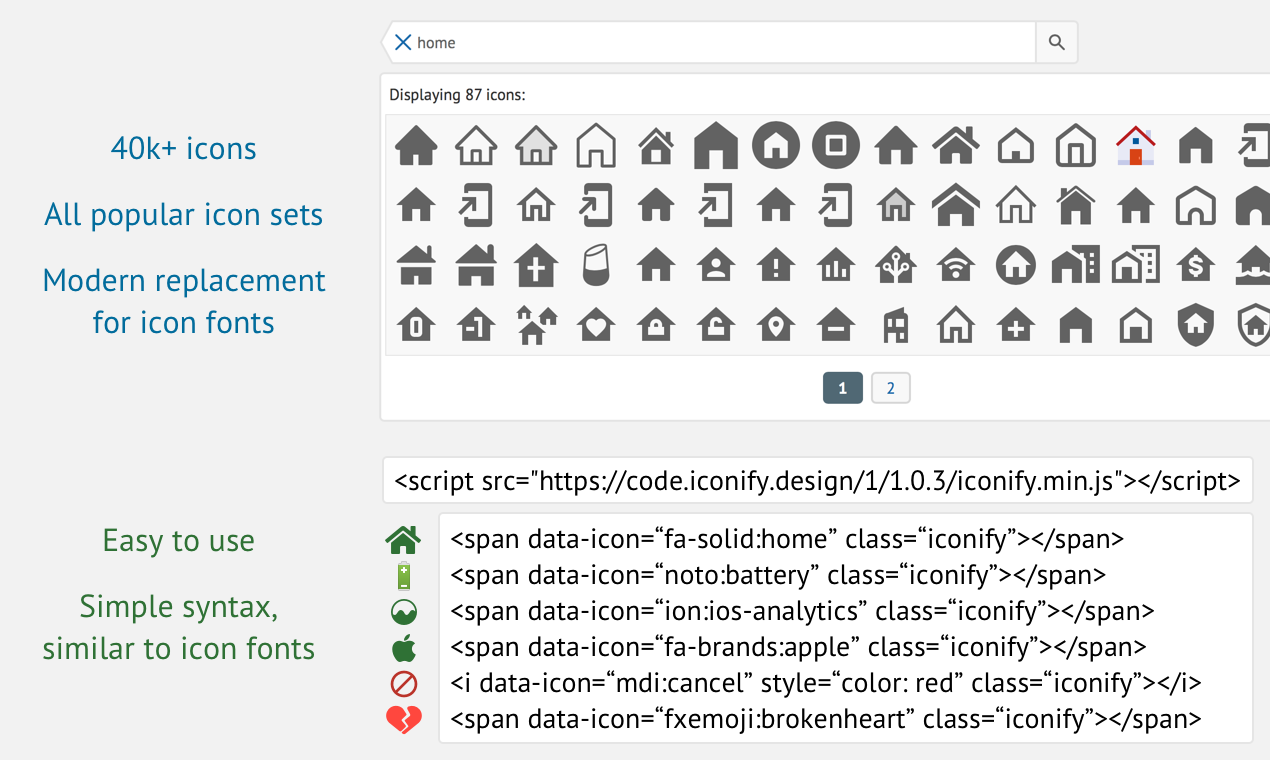Image resolution: width=1270 pixels, height=760 pixels.
Task: Select the filled shield with home icon
Action: 1196,326
